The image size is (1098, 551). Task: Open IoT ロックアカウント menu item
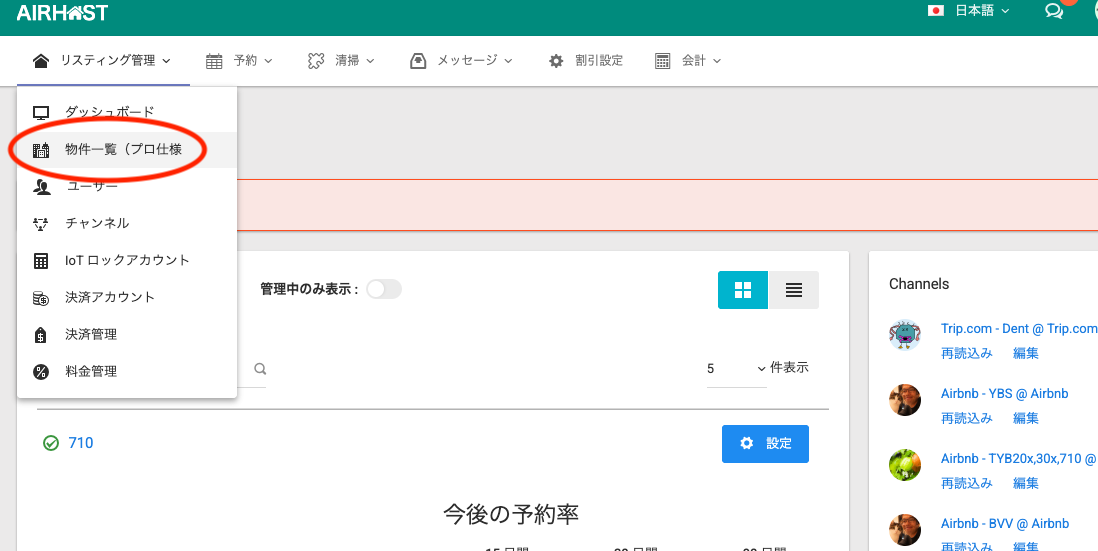tap(127, 260)
